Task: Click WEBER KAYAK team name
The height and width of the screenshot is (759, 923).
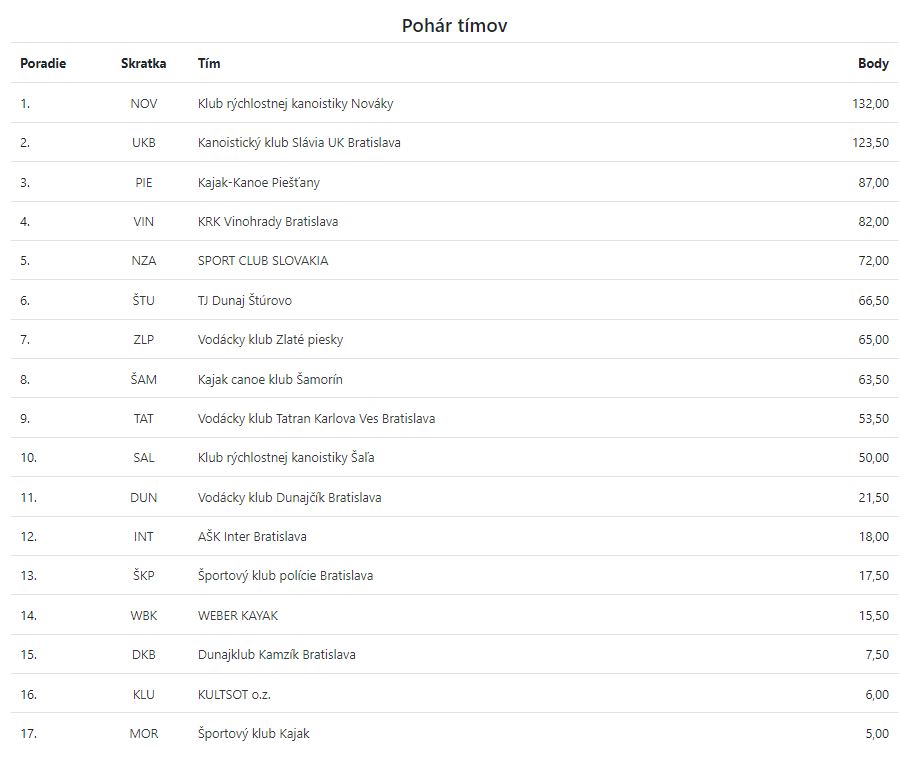Action: [x=238, y=616]
